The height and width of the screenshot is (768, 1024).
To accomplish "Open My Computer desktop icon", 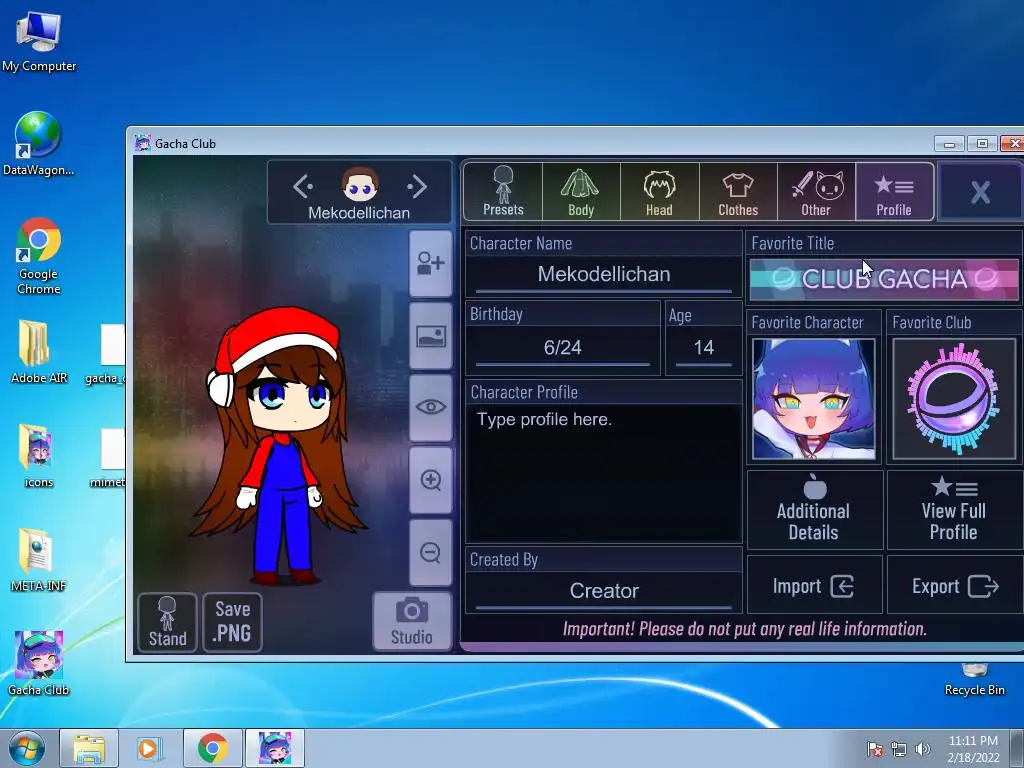I will point(39,42).
